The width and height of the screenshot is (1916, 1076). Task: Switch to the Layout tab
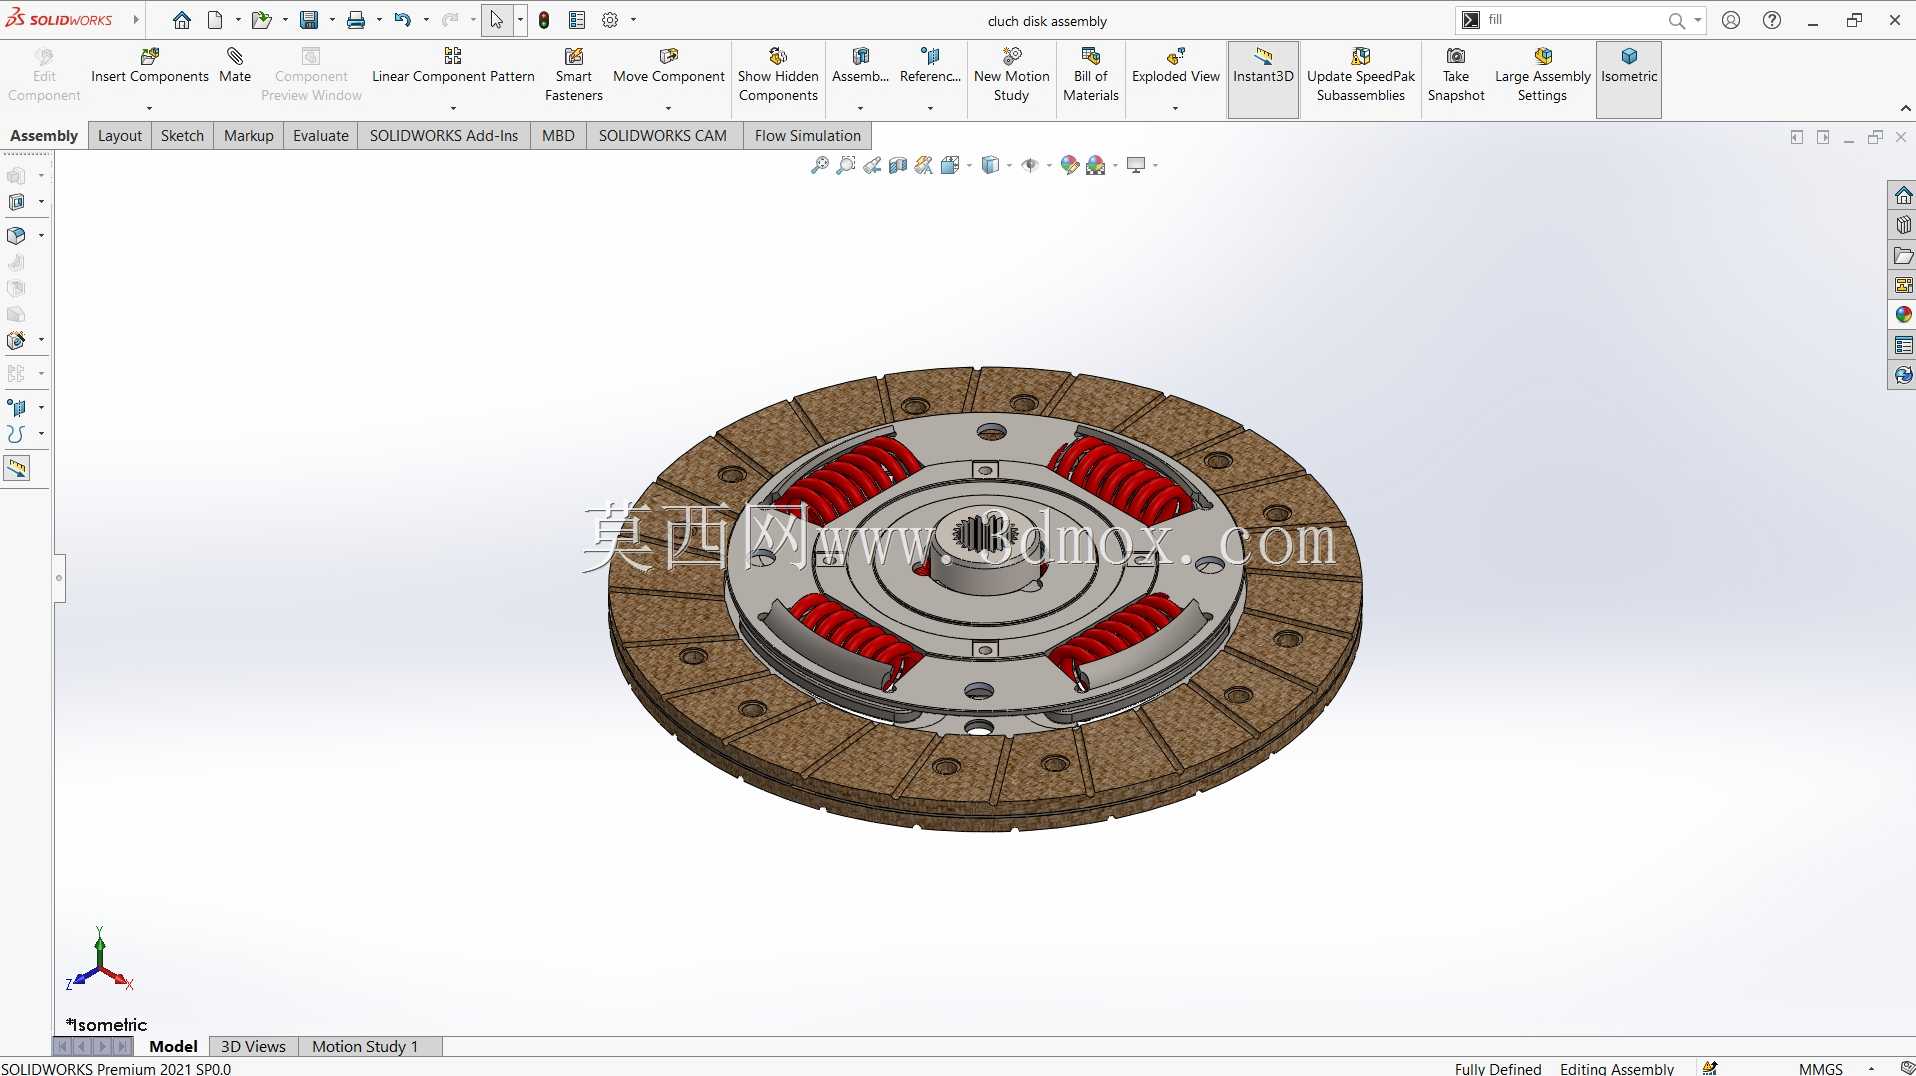tap(120, 135)
